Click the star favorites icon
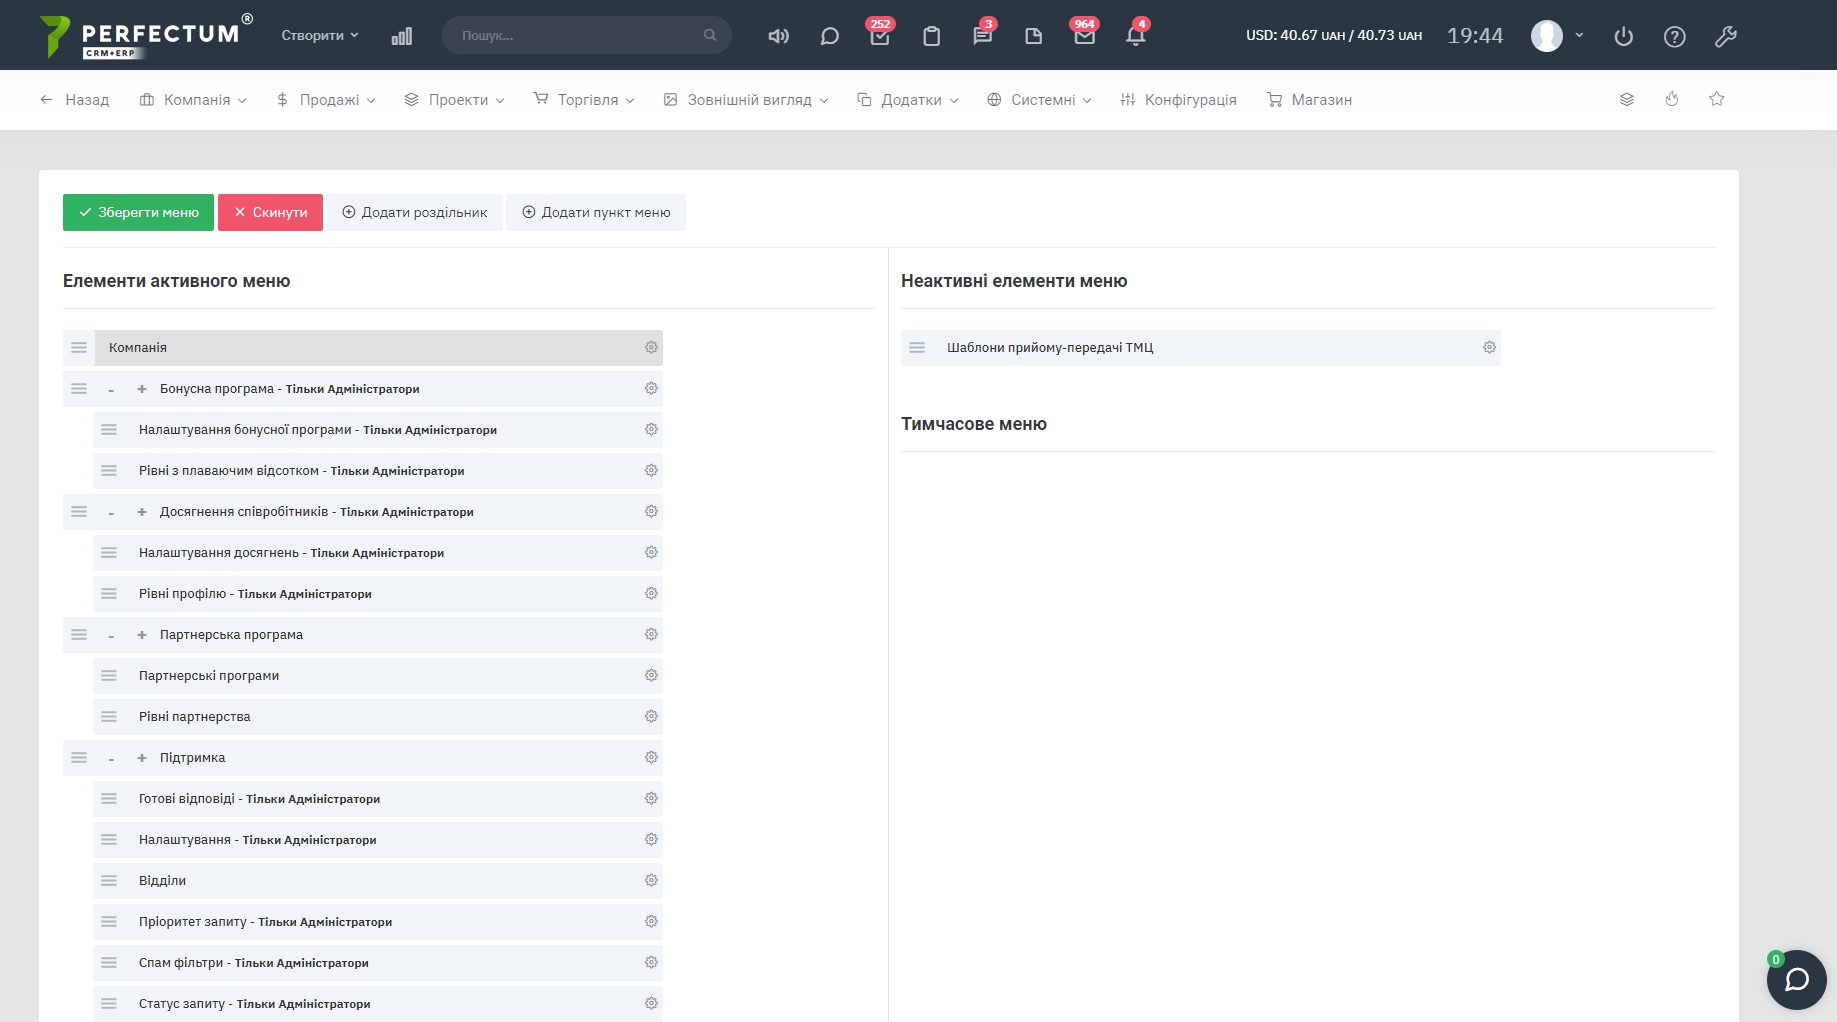The height and width of the screenshot is (1022, 1837). click(x=1716, y=99)
